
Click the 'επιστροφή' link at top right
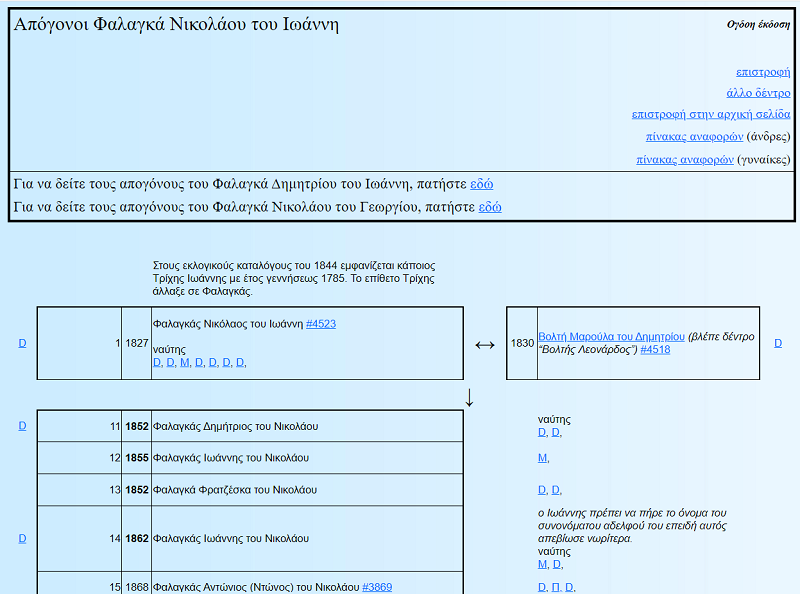(762, 72)
